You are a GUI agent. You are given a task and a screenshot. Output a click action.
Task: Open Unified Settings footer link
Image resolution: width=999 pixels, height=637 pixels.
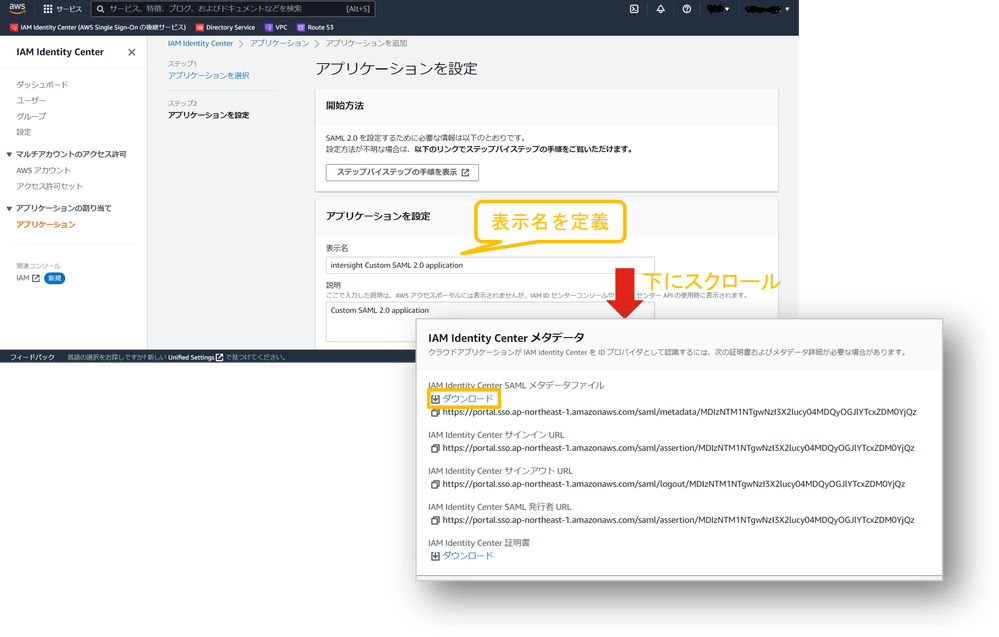[196, 357]
